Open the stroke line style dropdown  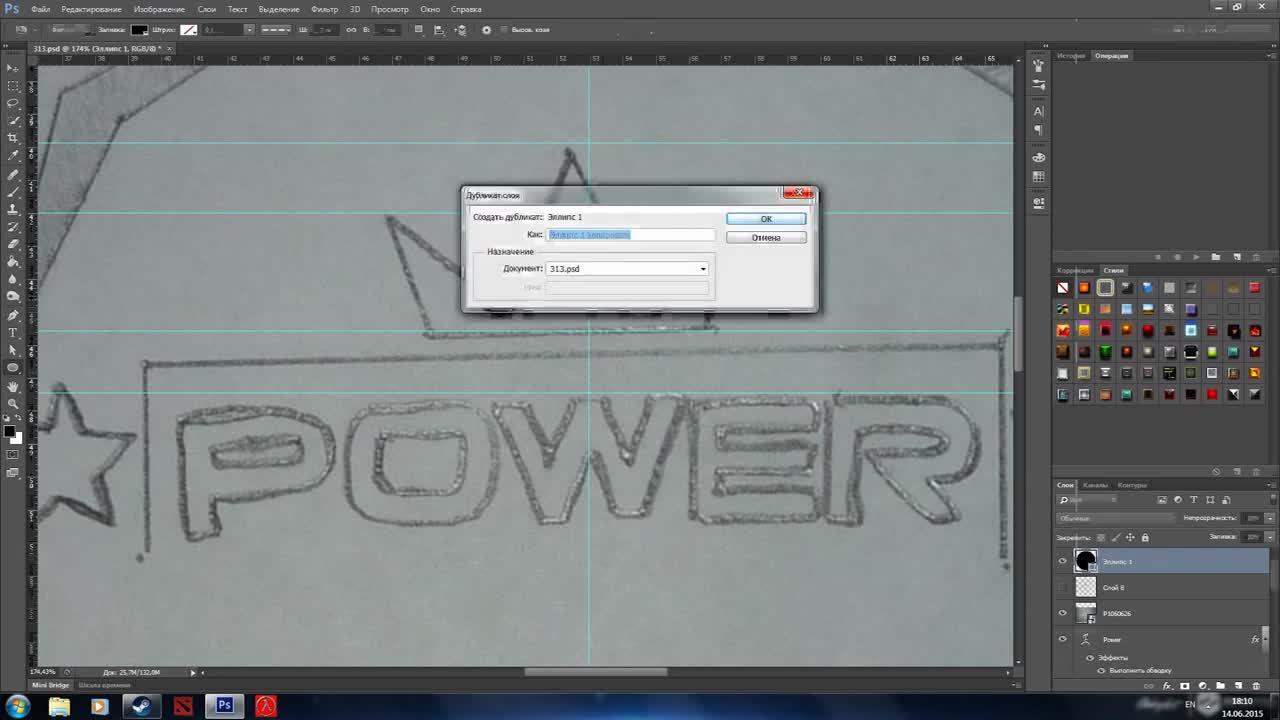point(276,29)
